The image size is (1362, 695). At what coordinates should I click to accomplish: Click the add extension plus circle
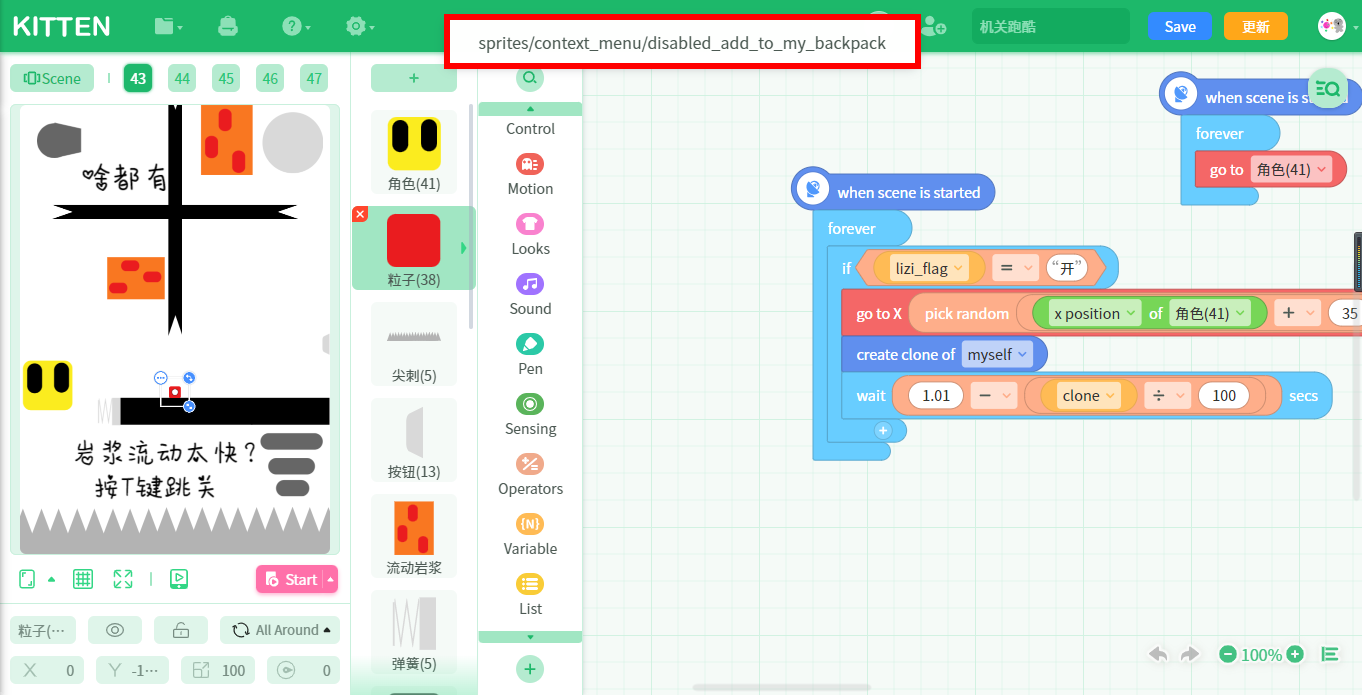coord(530,669)
